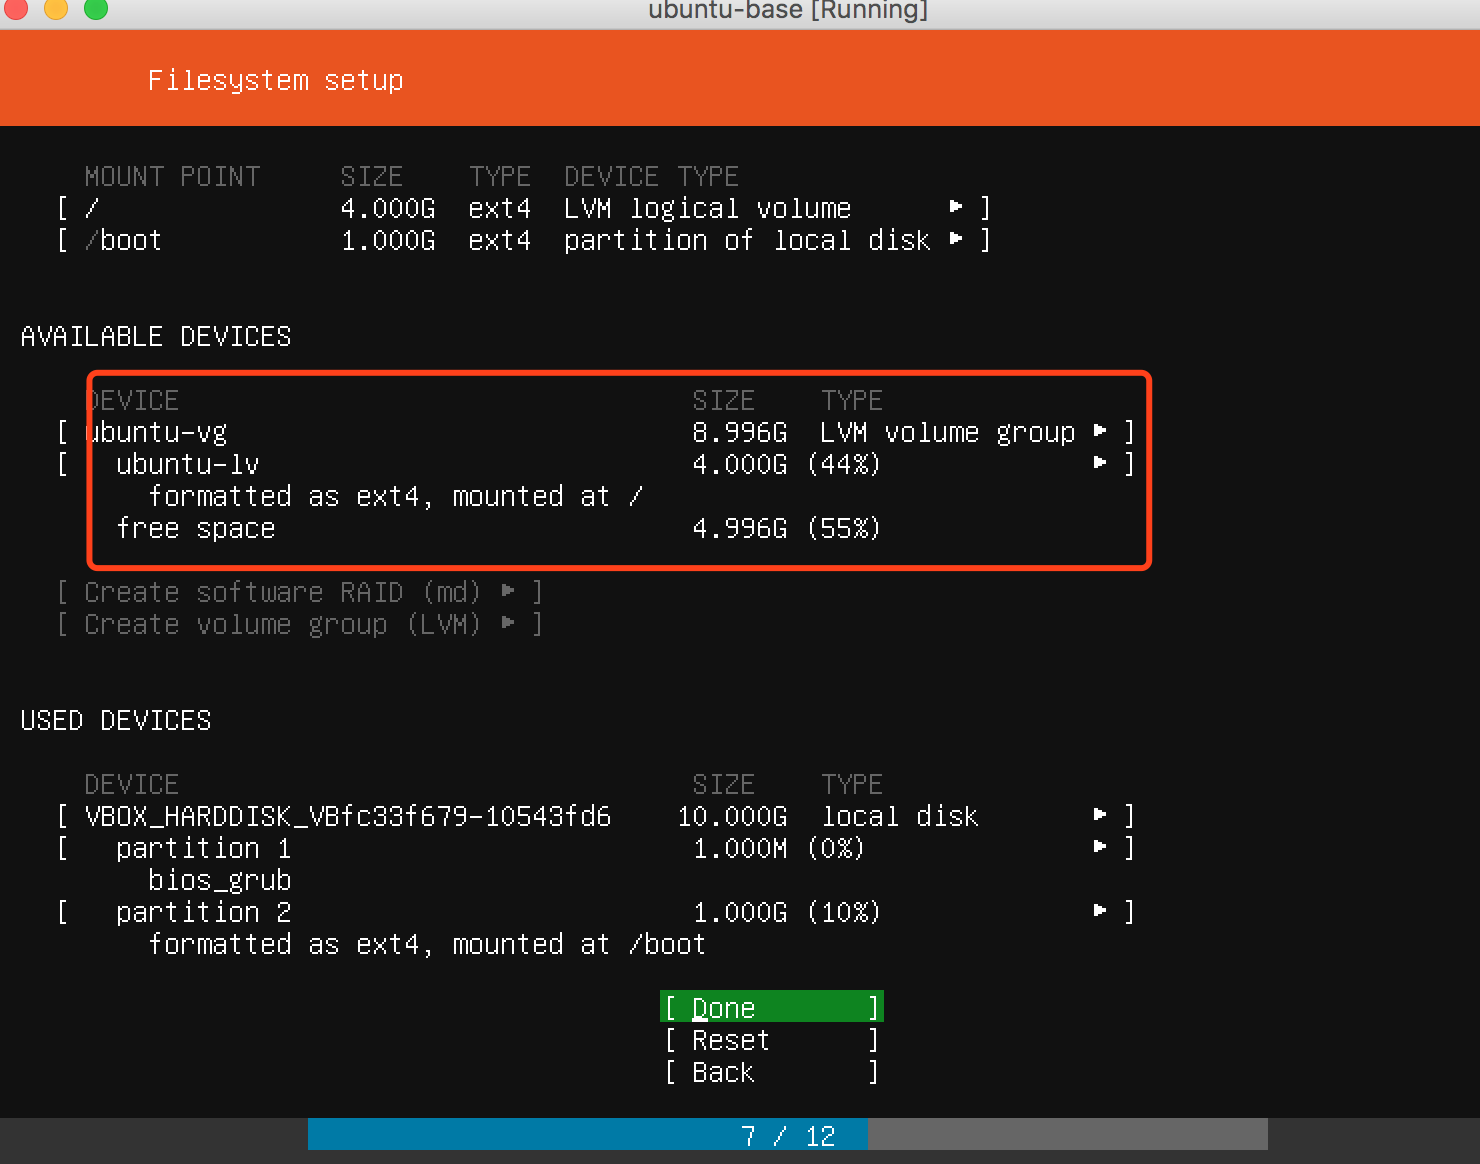Click the 4.996G (55%) free space size

click(x=786, y=528)
